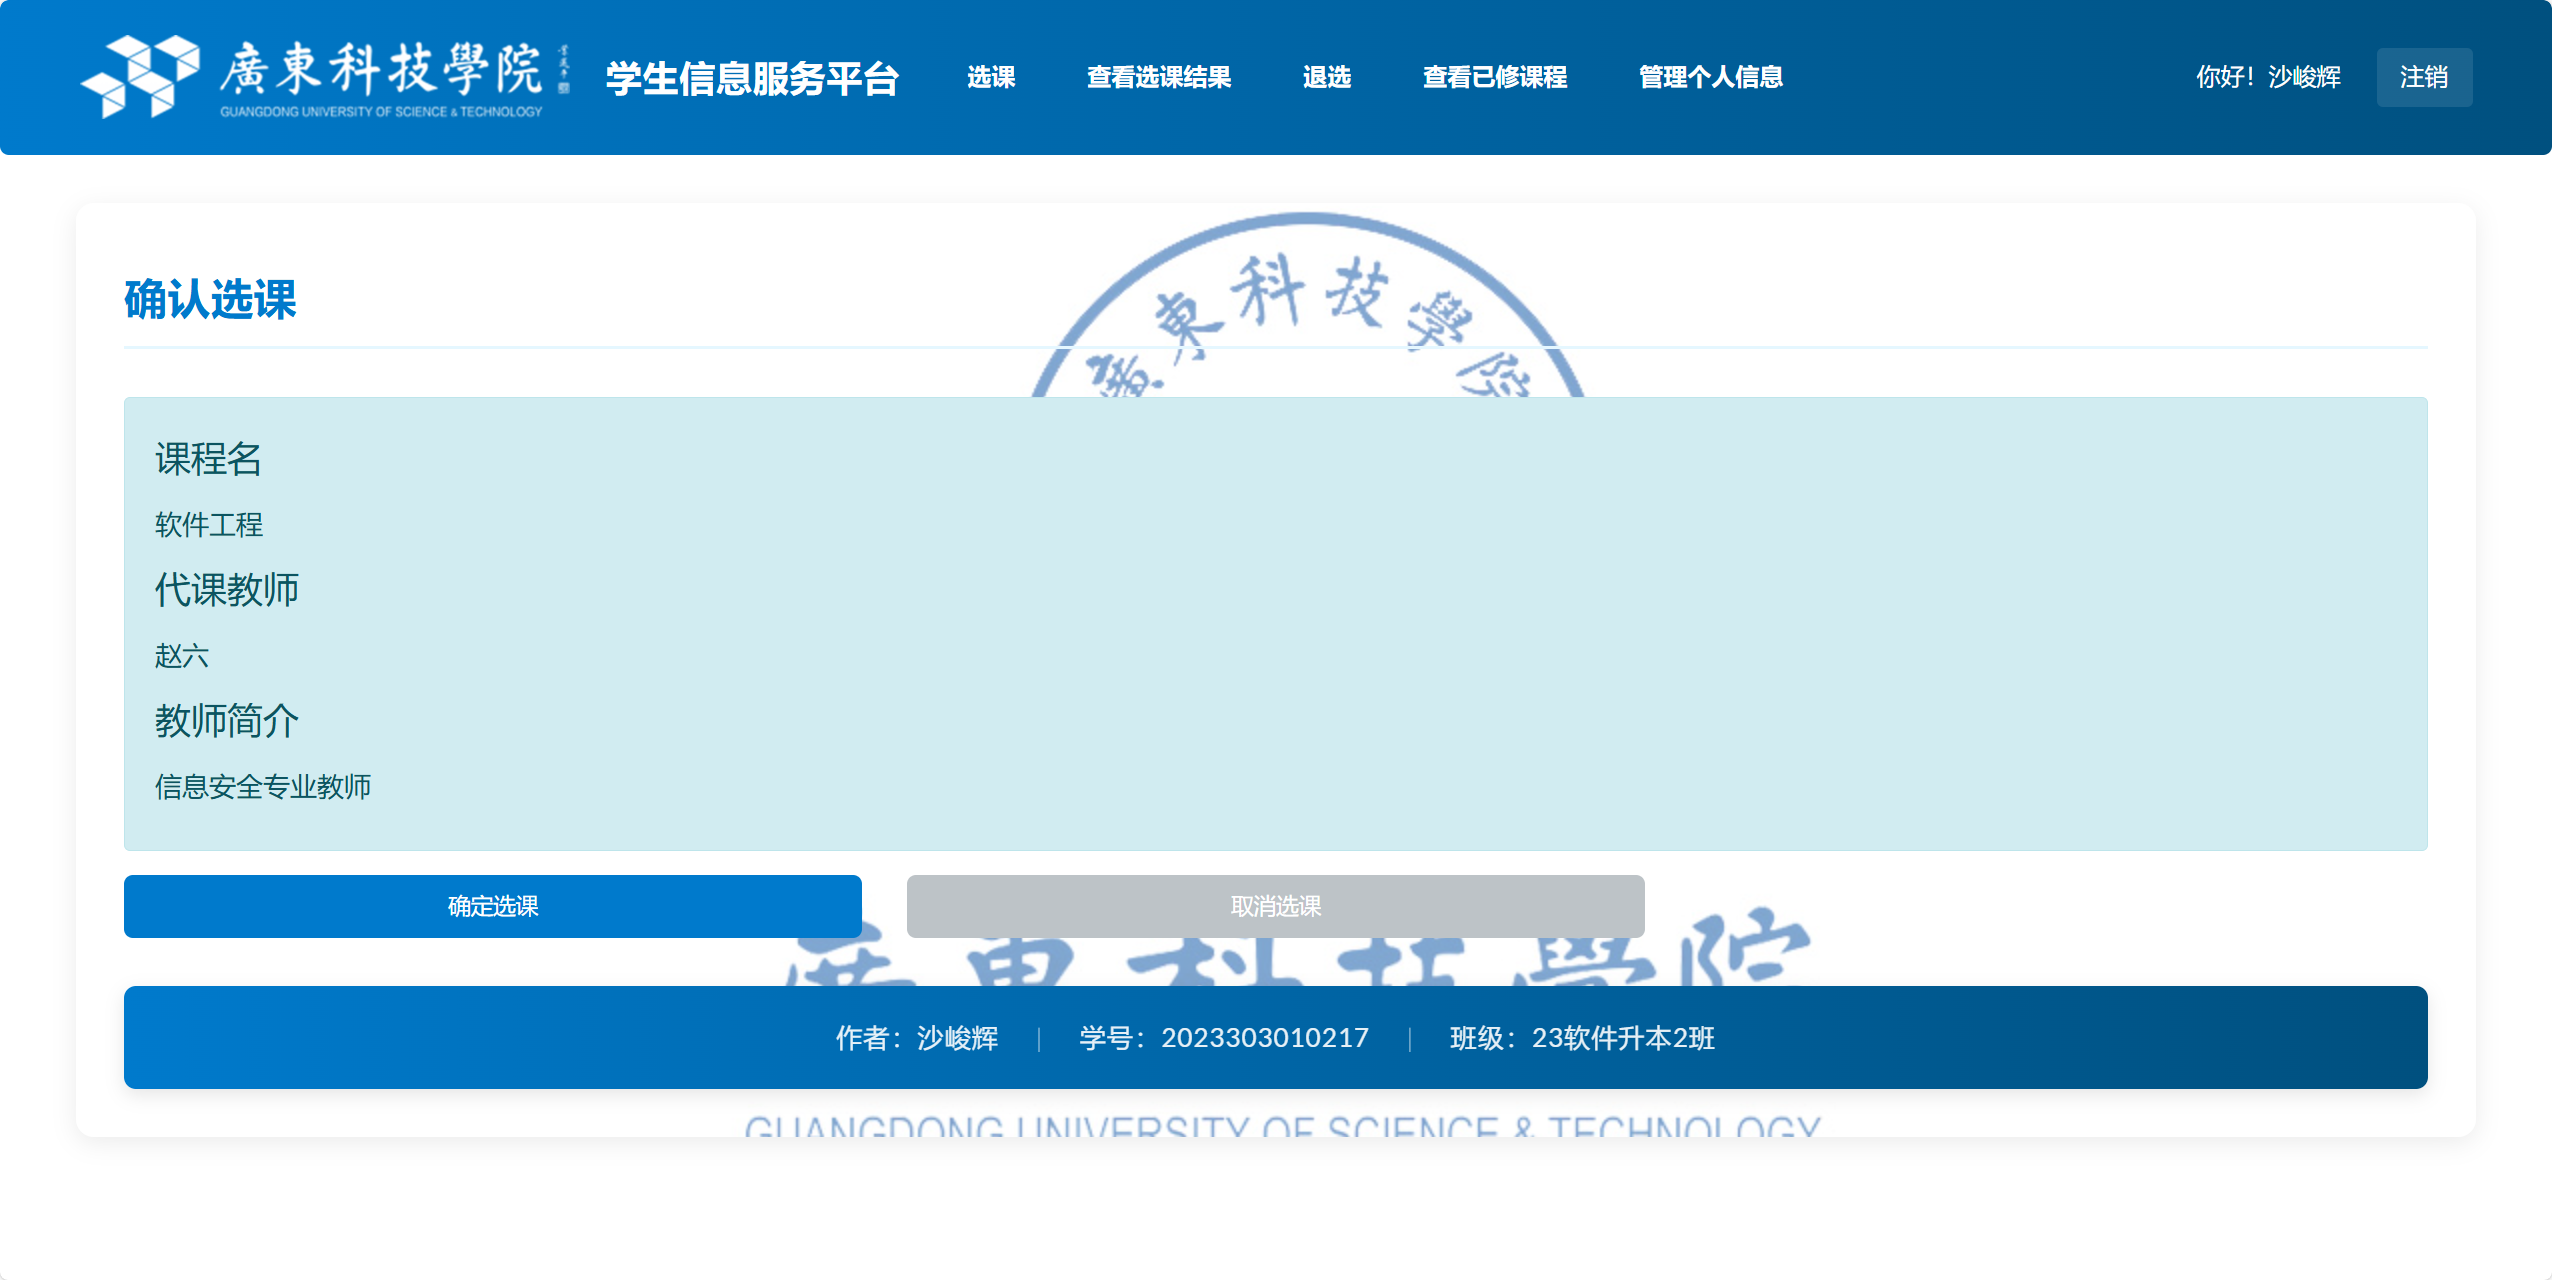
Task: Click the 廣東科技學院 calligraphy logo text
Action: click(x=380, y=70)
